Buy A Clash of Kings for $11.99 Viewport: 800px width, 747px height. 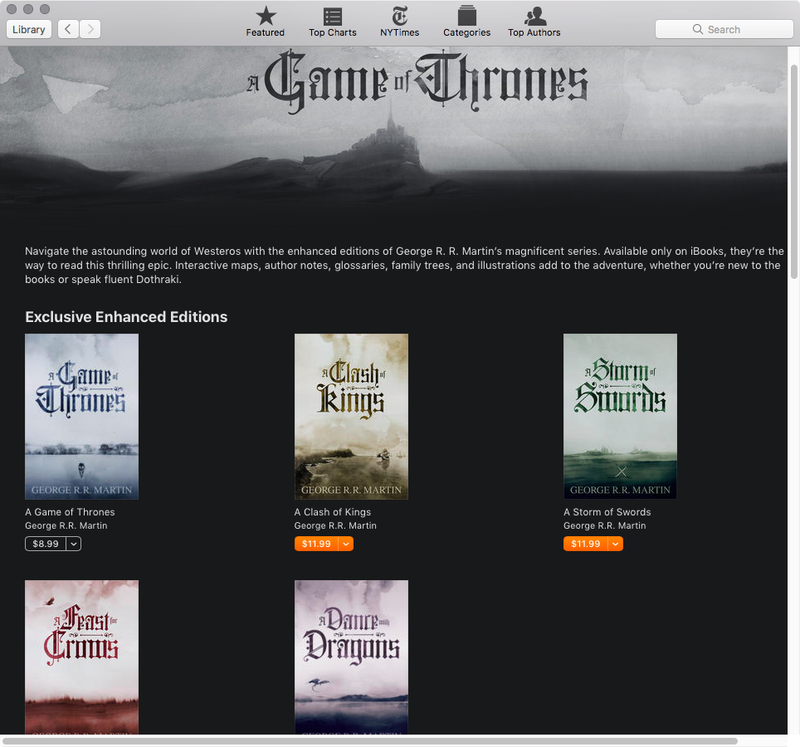(x=316, y=544)
